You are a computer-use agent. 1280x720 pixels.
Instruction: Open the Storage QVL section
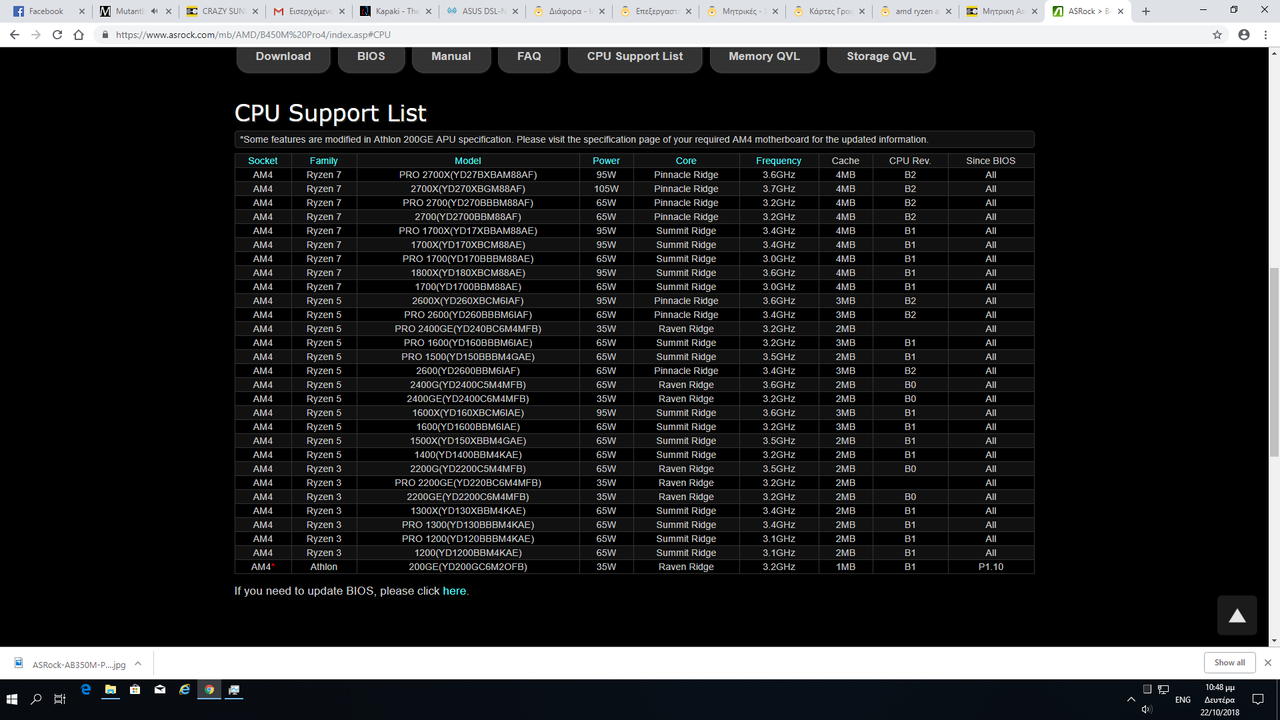click(x=881, y=57)
